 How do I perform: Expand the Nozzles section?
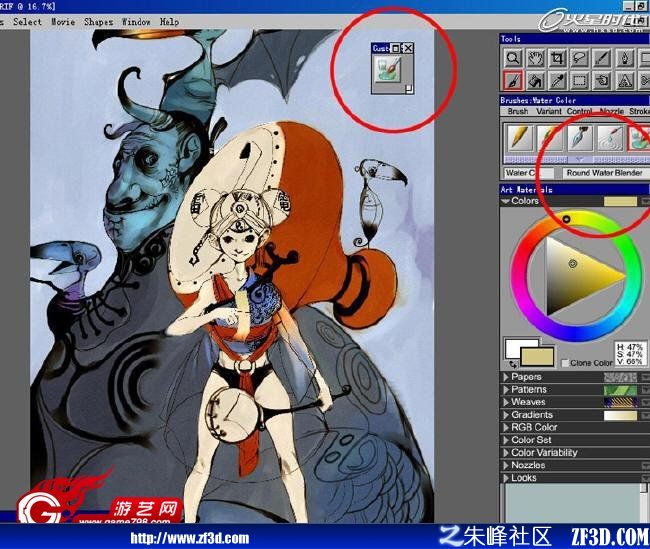pyautogui.click(x=506, y=465)
